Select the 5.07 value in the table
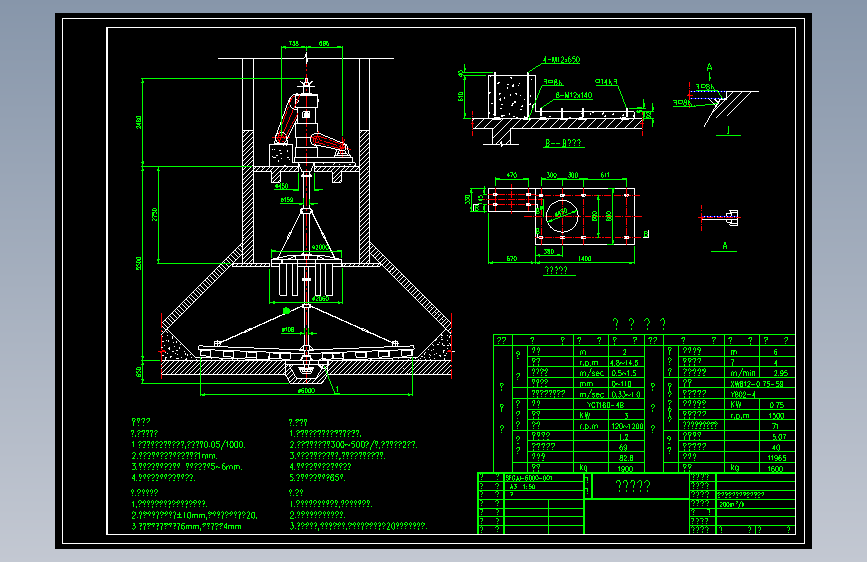The width and height of the screenshot is (867, 562). (779, 437)
